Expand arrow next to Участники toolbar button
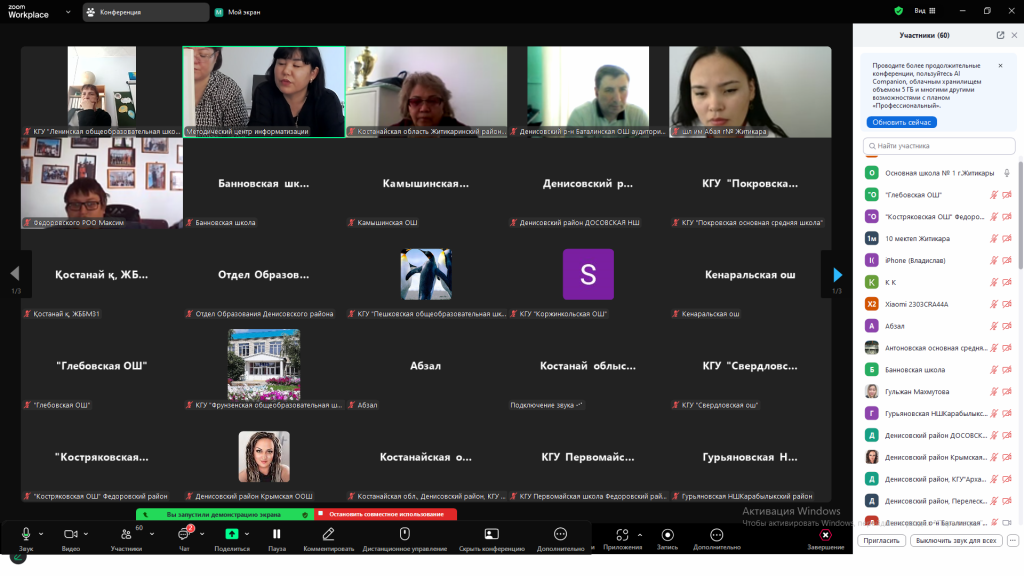The width and height of the screenshot is (1024, 576). click(x=152, y=534)
